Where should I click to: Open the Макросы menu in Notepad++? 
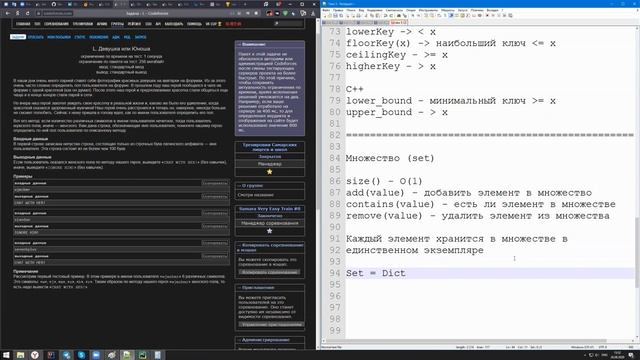pos(448,10)
